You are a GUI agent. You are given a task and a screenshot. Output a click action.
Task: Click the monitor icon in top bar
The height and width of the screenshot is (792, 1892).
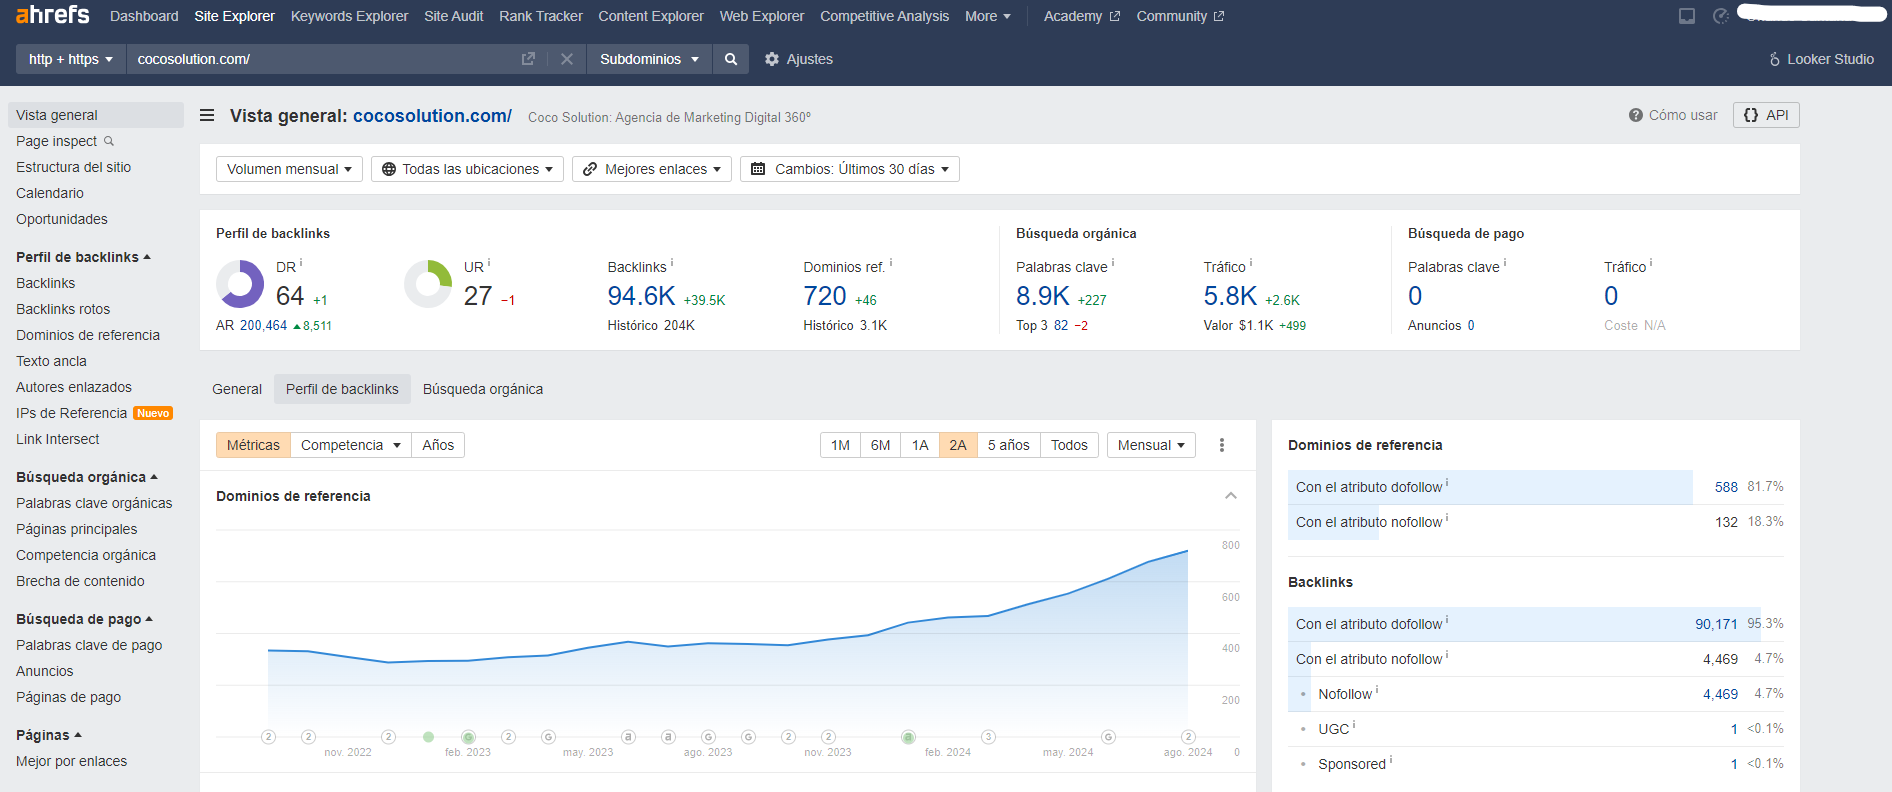pyautogui.click(x=1687, y=16)
